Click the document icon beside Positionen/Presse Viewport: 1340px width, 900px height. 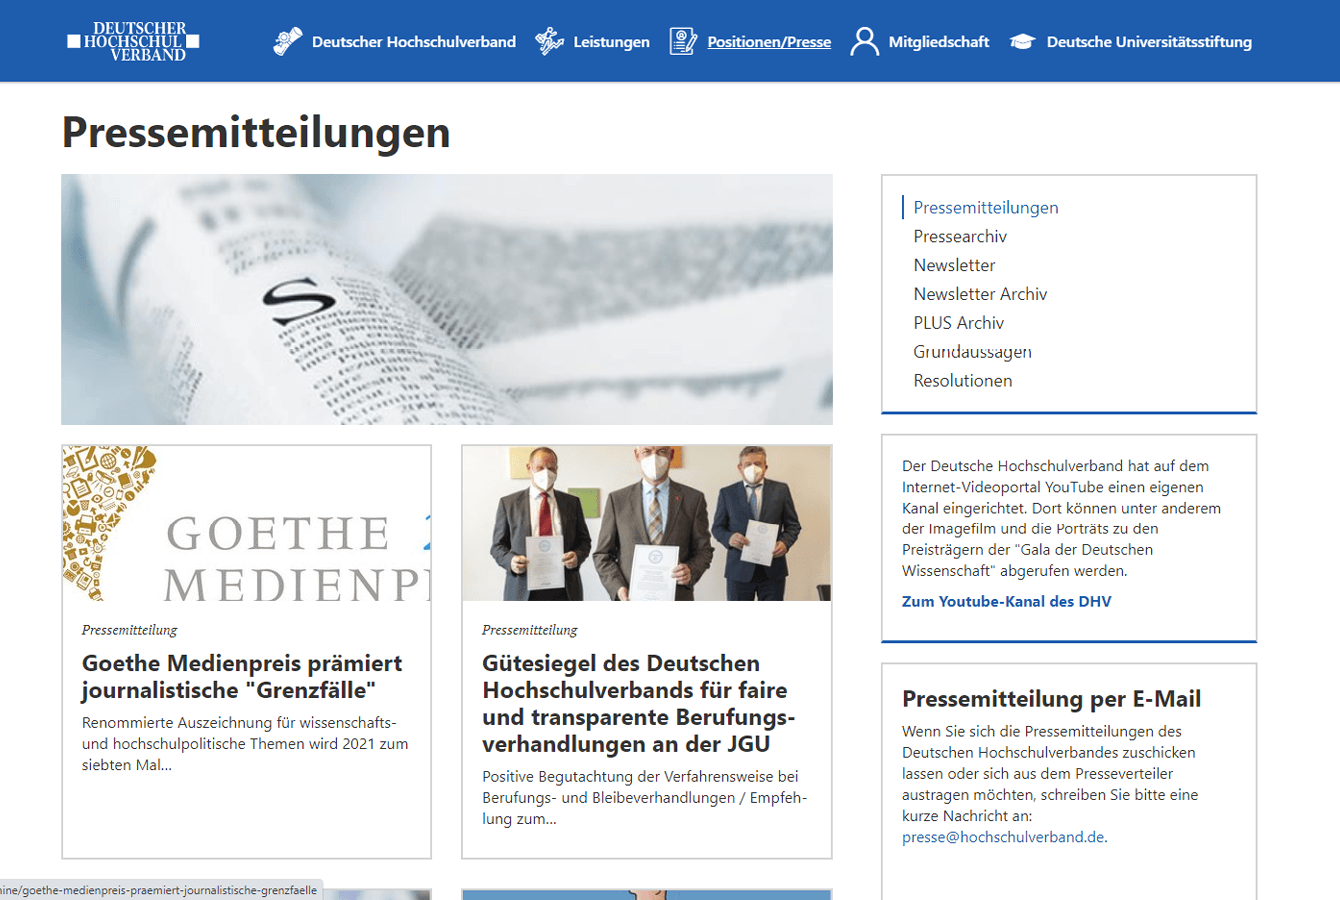tap(683, 42)
